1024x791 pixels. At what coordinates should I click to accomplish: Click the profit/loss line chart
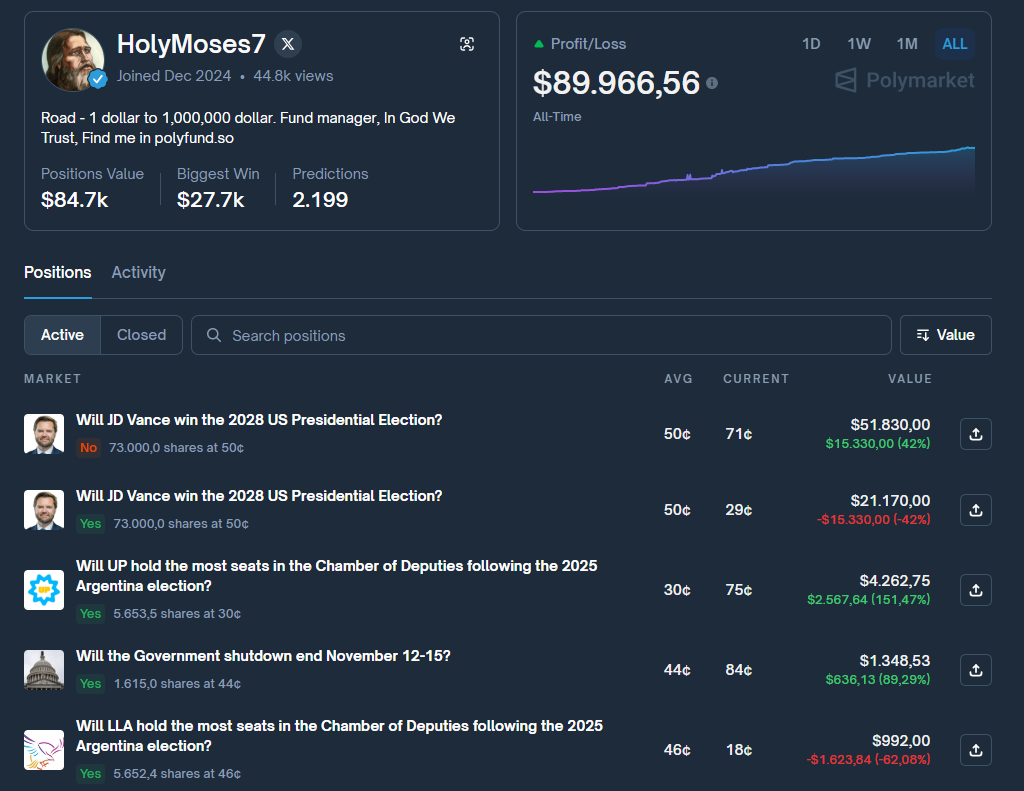753,172
